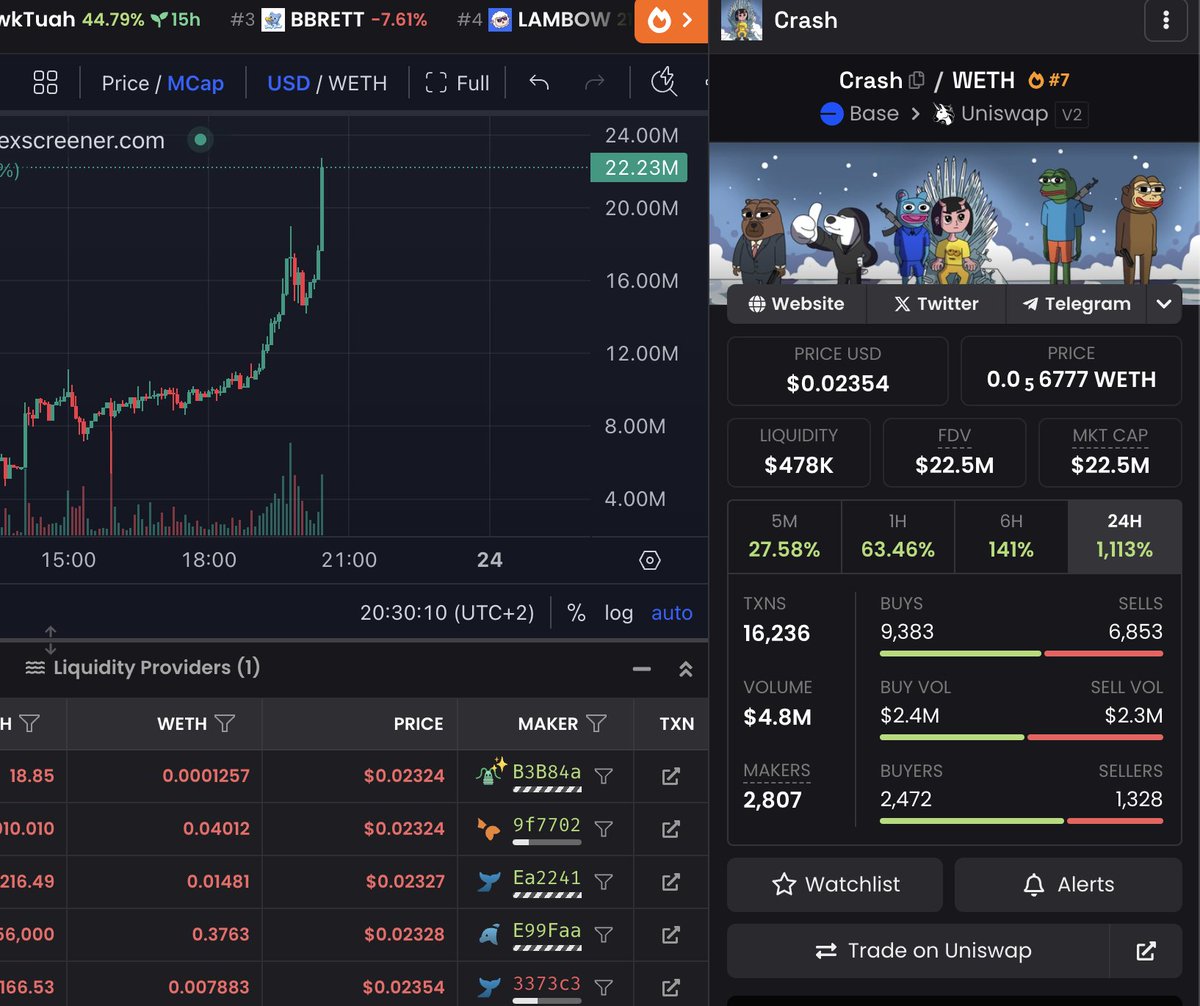The image size is (1200, 1006).
Task: Open the #4 LAMBOW trending token
Action: 545,20
